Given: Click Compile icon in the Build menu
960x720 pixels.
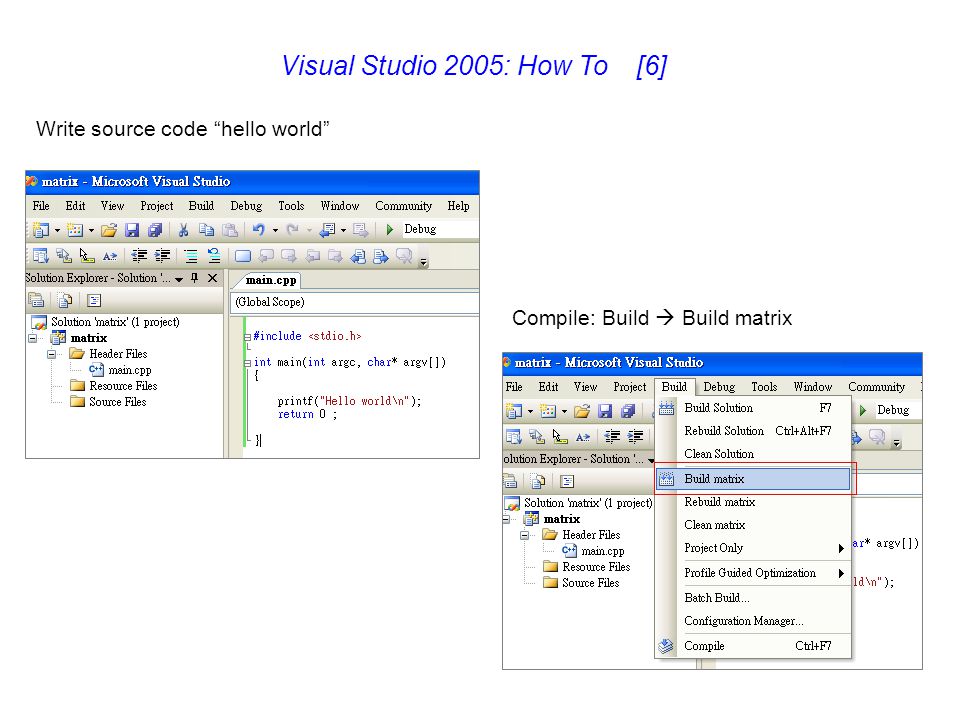Looking at the screenshot, I should tap(666, 645).
